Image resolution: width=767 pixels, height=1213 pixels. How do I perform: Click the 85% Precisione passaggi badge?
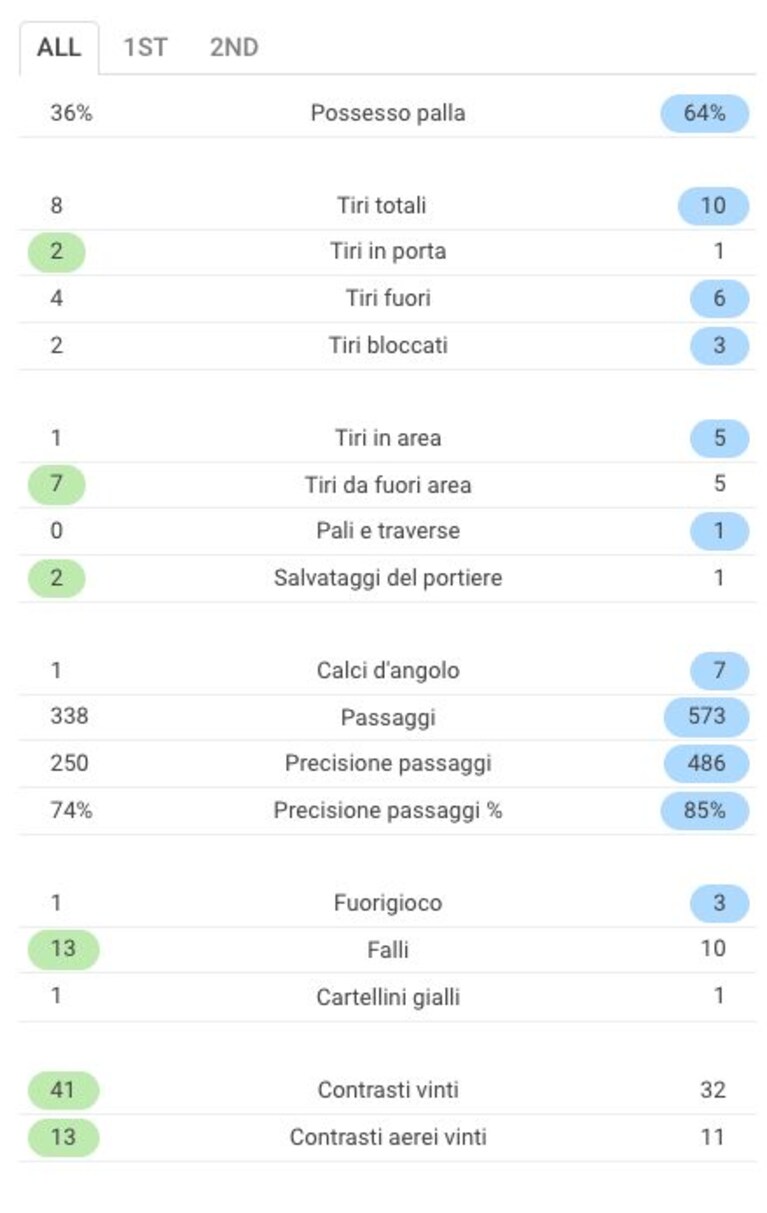point(704,810)
